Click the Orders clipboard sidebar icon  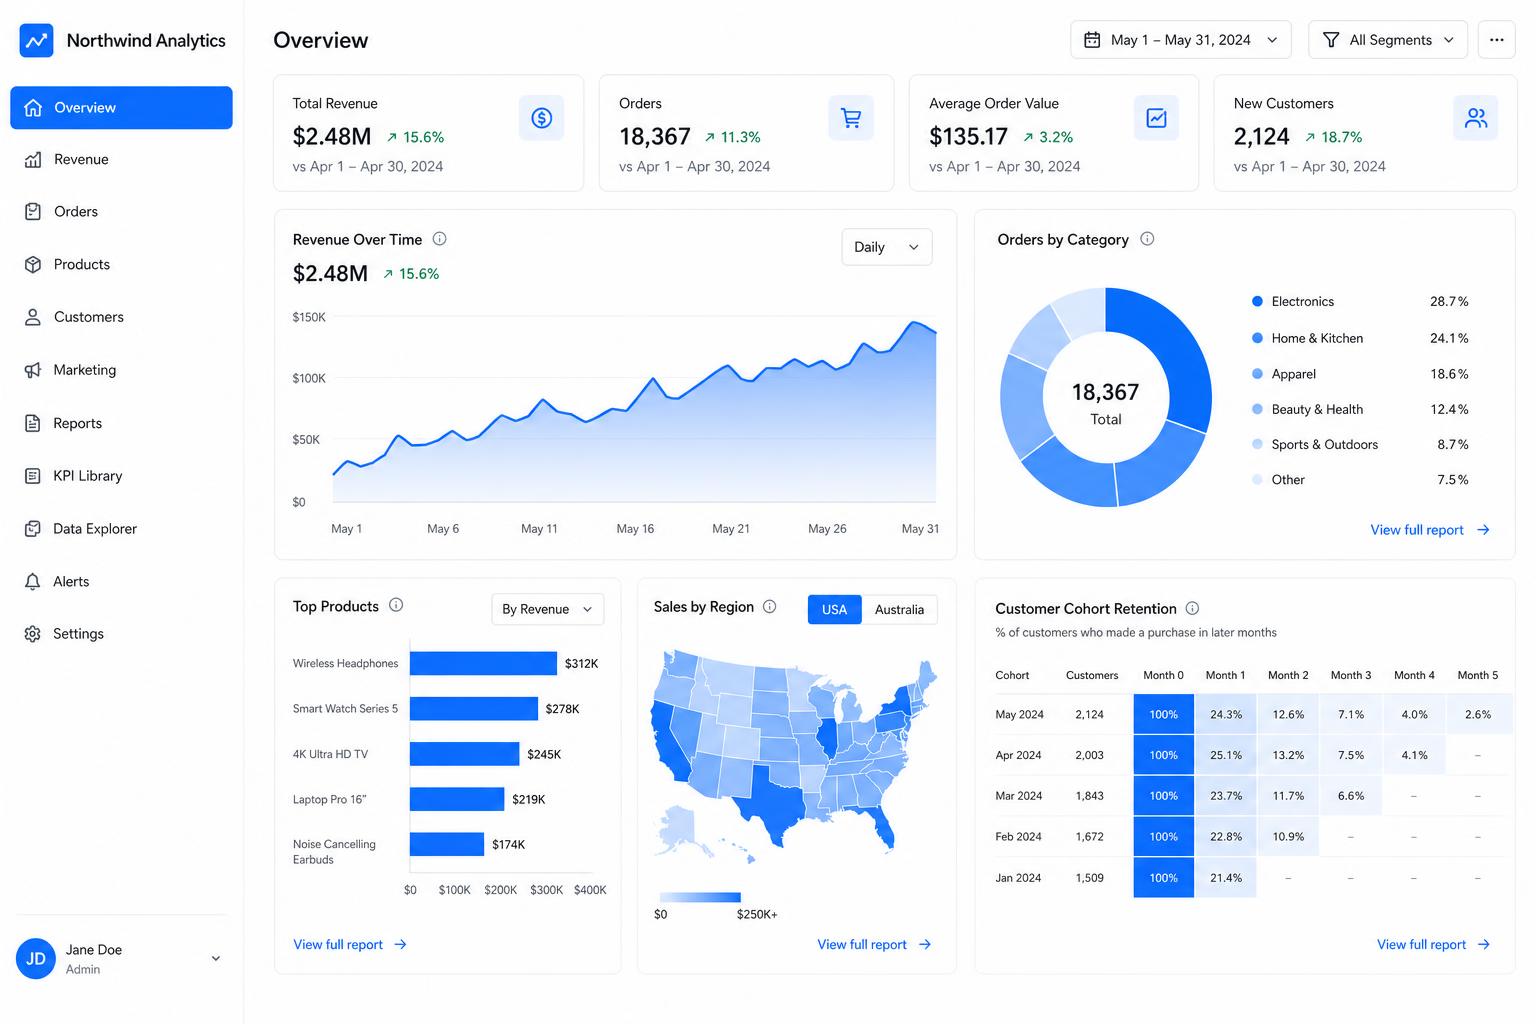33,212
